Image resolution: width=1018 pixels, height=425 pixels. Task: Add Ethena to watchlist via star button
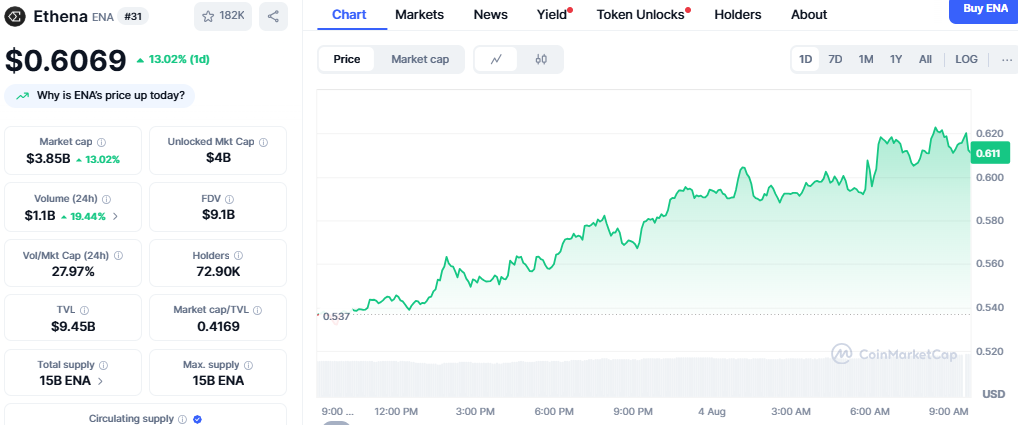coord(223,17)
